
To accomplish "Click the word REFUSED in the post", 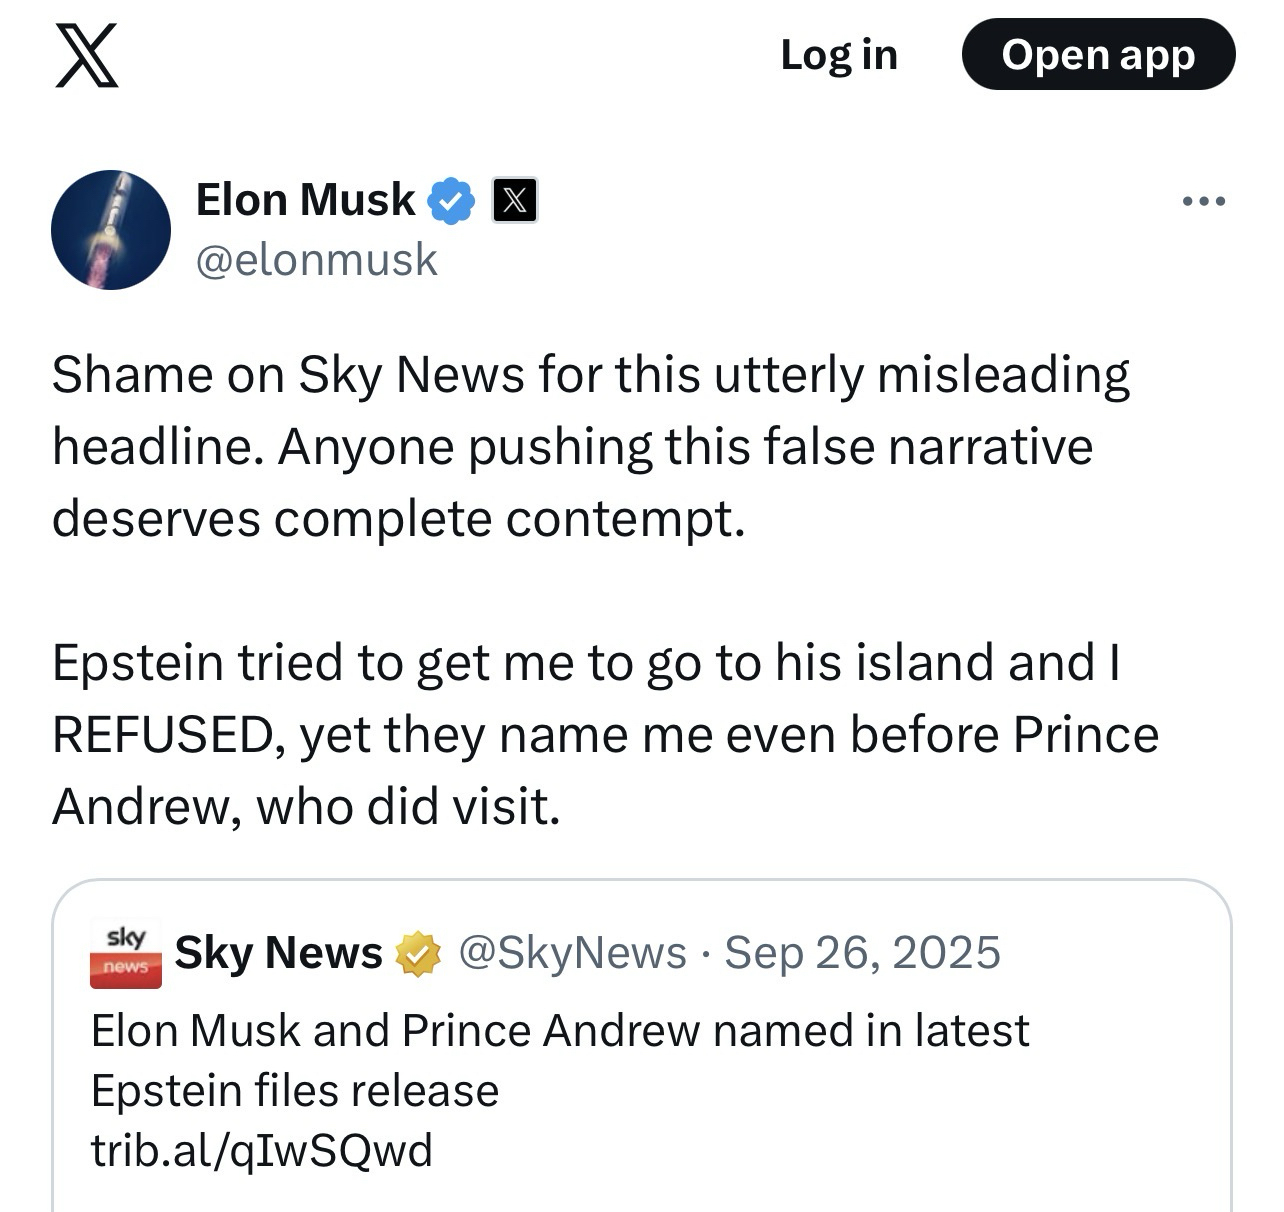I will 160,735.
